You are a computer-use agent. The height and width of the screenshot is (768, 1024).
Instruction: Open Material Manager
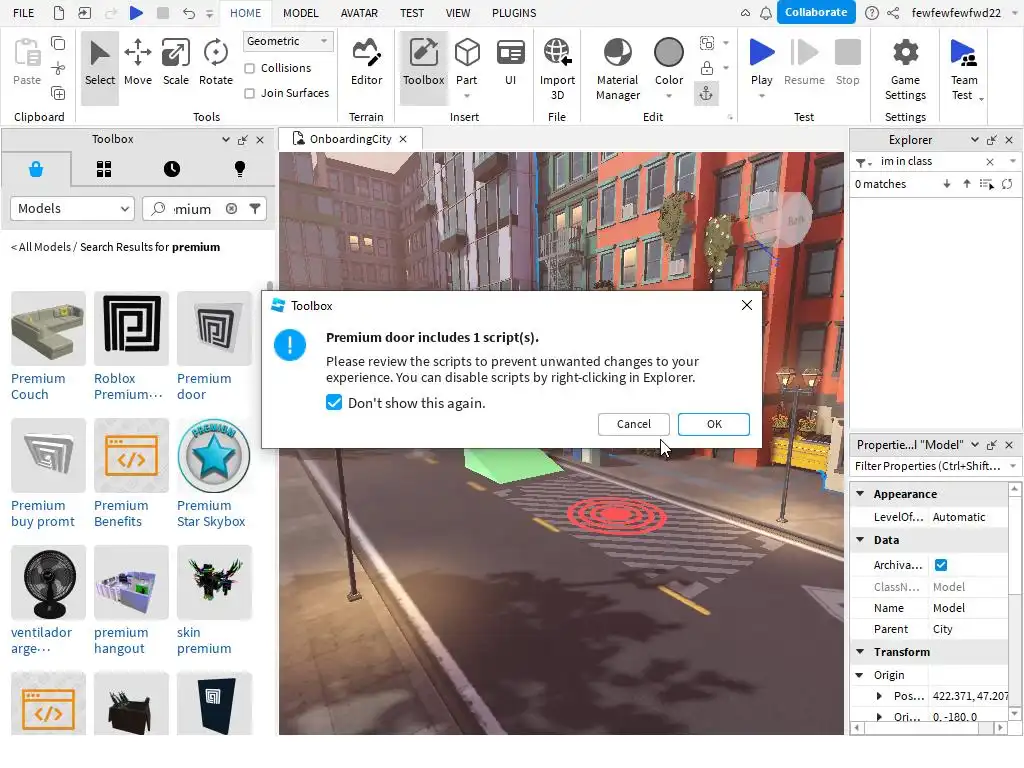[x=617, y=69]
